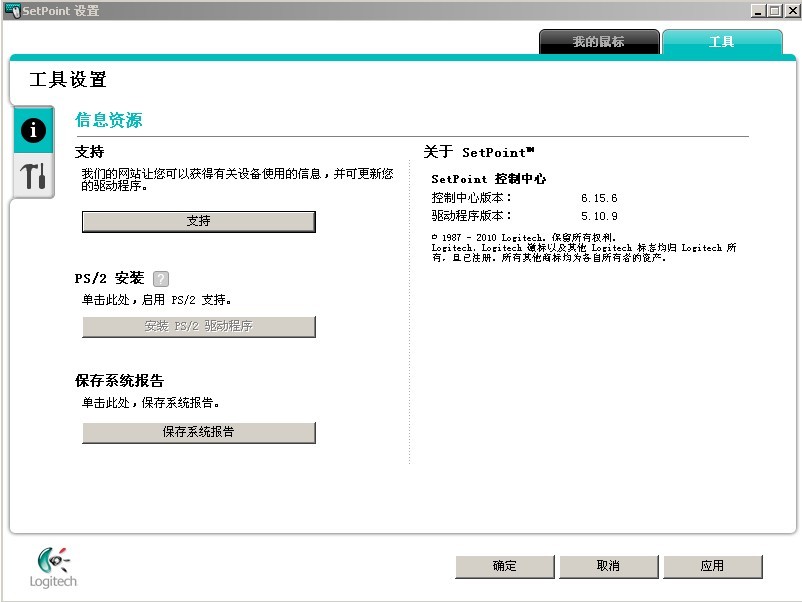The width and height of the screenshot is (802, 602).
Task: Click the 关于 SetPoint heading
Action: point(479,152)
